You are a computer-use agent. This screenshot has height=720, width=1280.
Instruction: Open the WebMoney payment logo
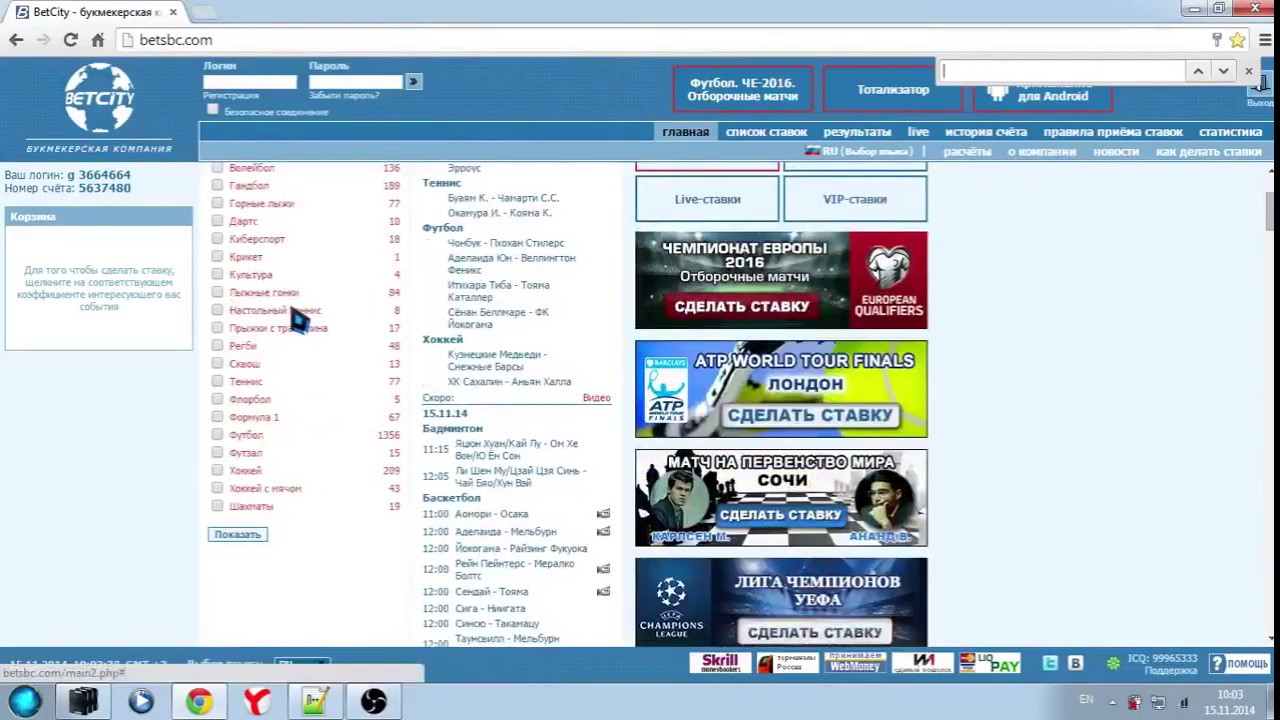coord(854,663)
